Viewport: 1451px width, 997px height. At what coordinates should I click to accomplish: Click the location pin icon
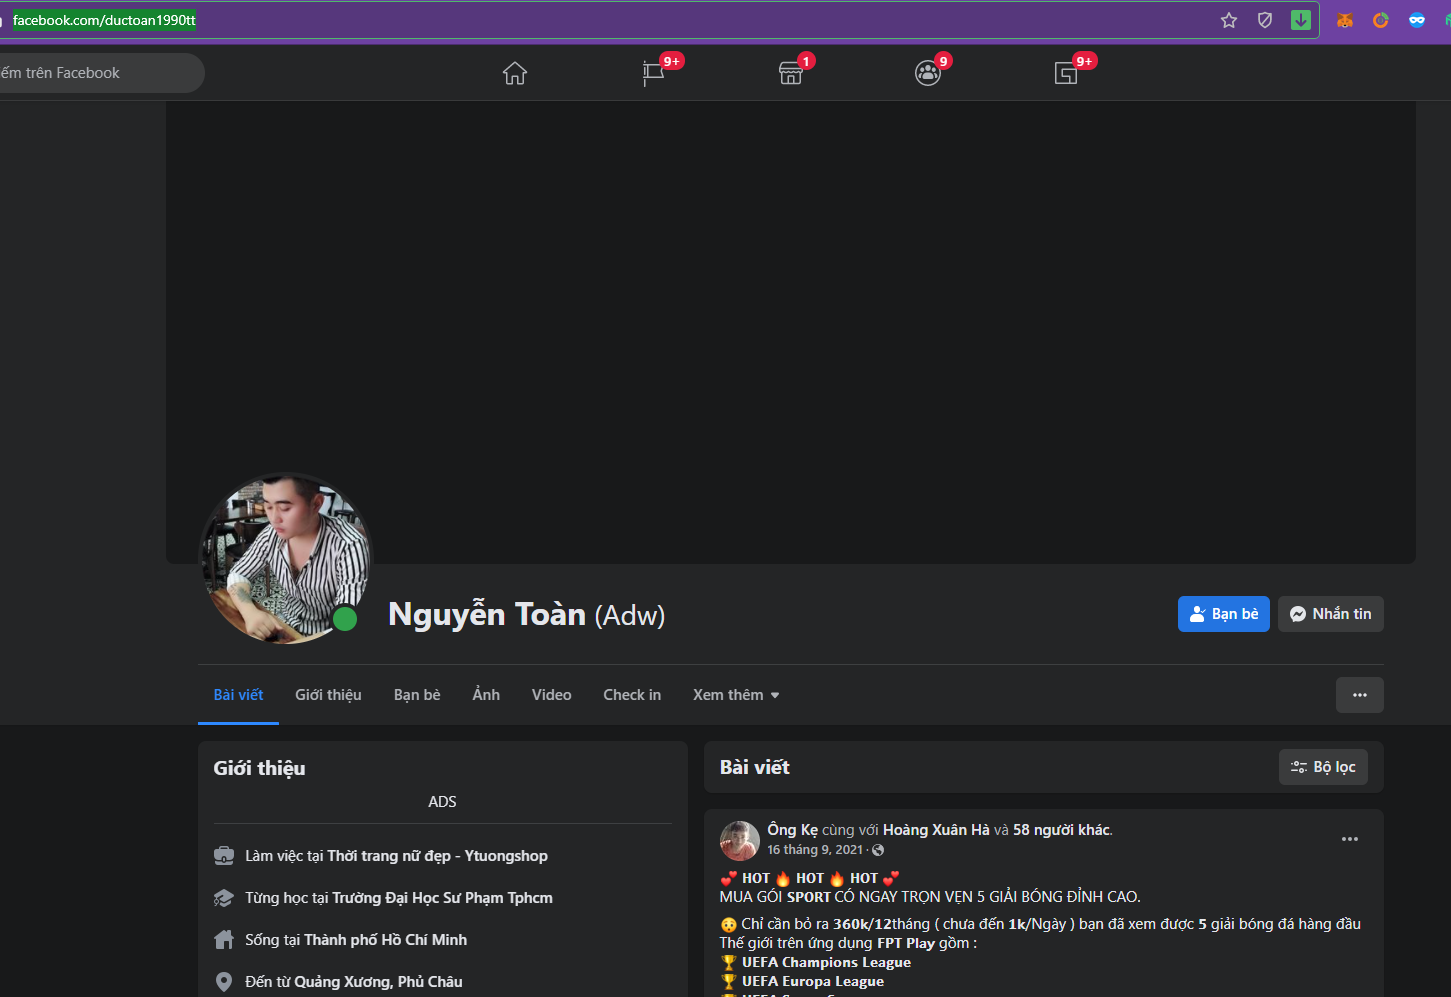click(224, 982)
